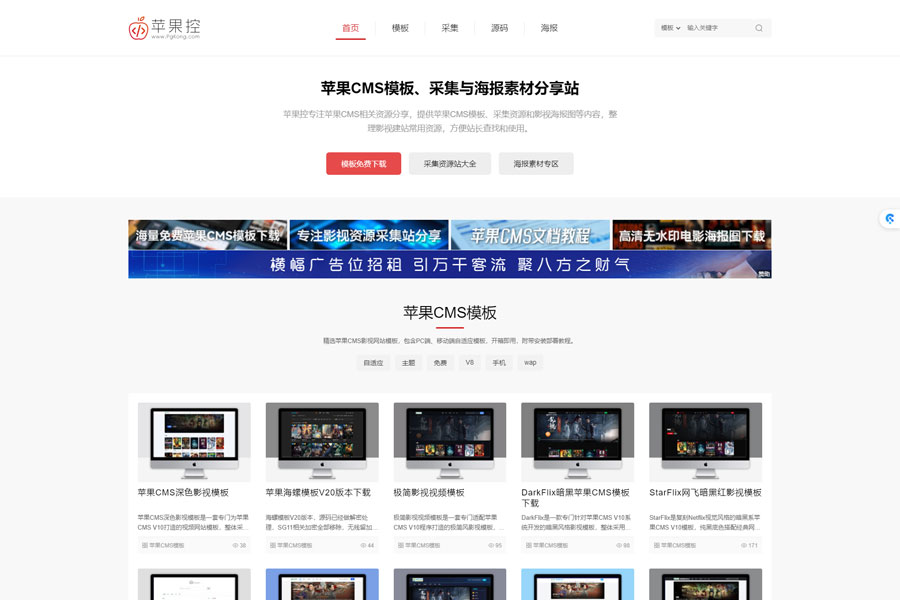
Task: Open the 苹果海螺模板V20版本下载 thumbnail image
Action: [x=322, y=442]
